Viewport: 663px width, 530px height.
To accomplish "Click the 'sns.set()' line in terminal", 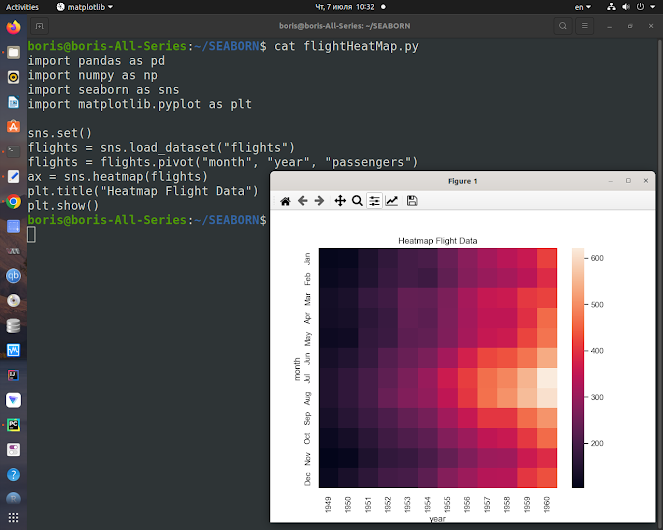I will click(60, 133).
